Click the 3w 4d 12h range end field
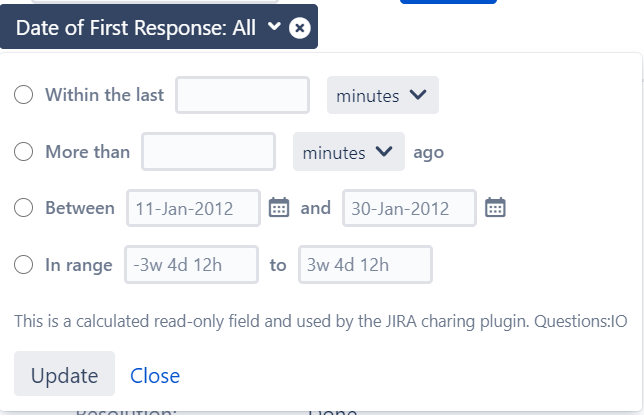 (366, 265)
